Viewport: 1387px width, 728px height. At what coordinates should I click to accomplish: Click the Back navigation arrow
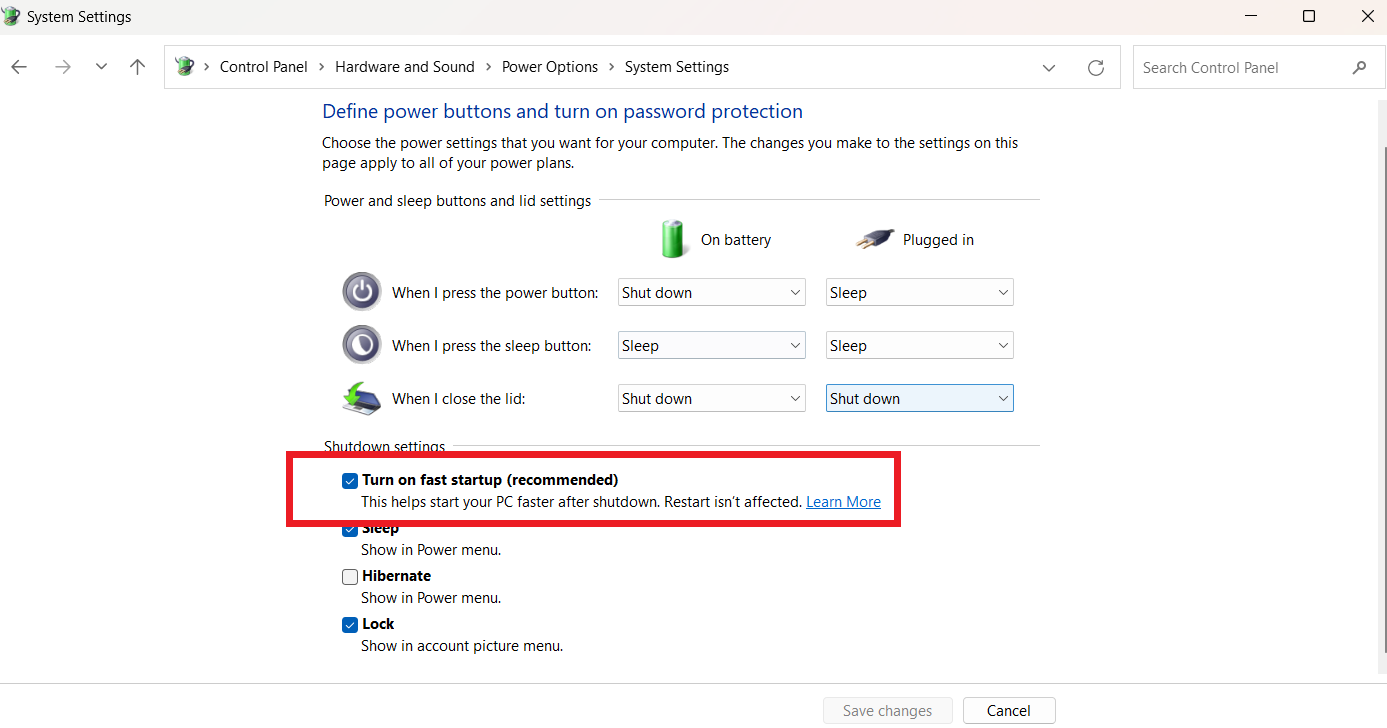[19, 67]
